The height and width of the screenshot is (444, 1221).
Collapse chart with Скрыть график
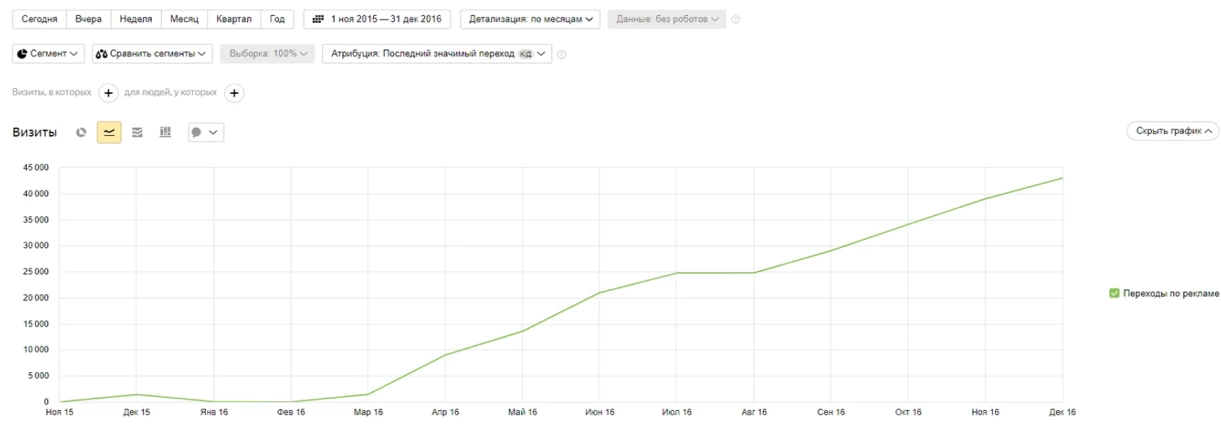1172,131
